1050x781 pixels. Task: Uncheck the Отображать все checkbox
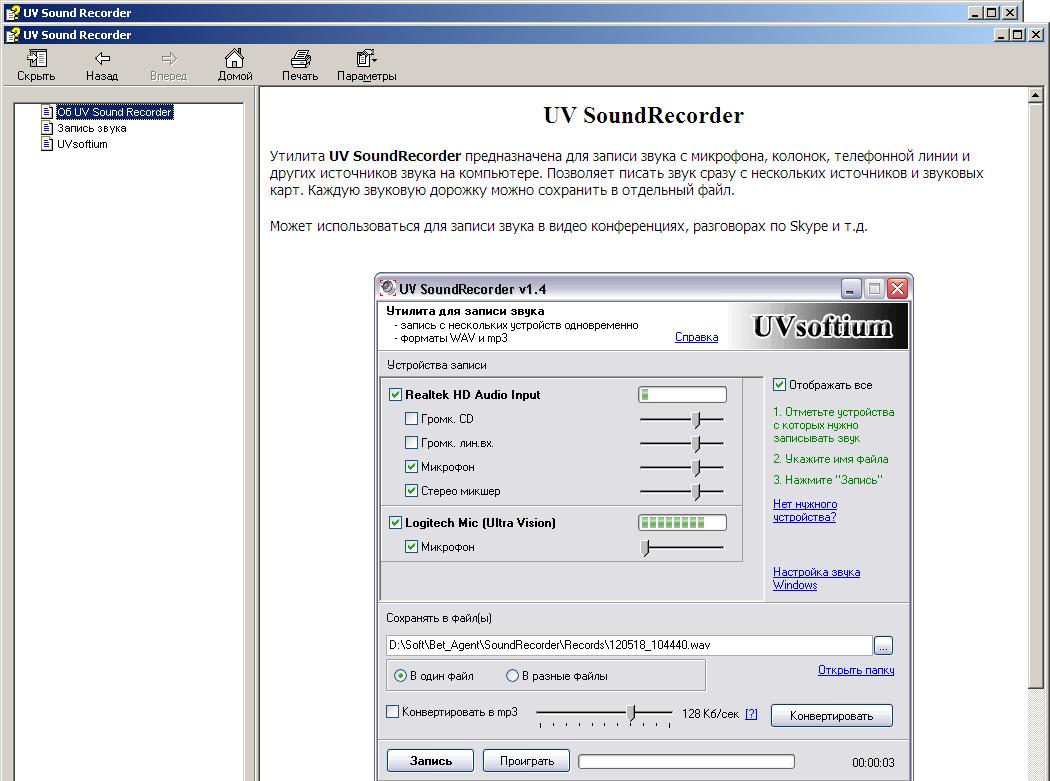click(x=780, y=385)
